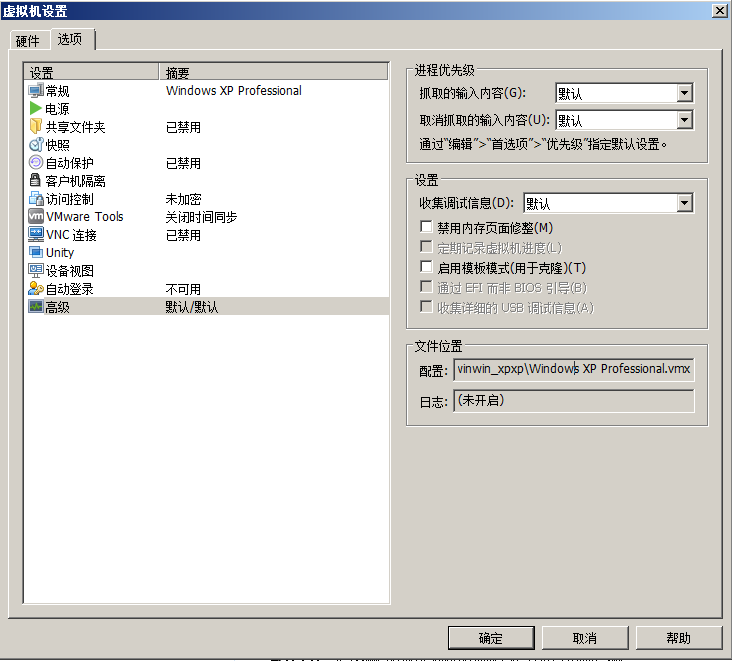Select the 设备视图 appliance view icon

(x=35, y=270)
